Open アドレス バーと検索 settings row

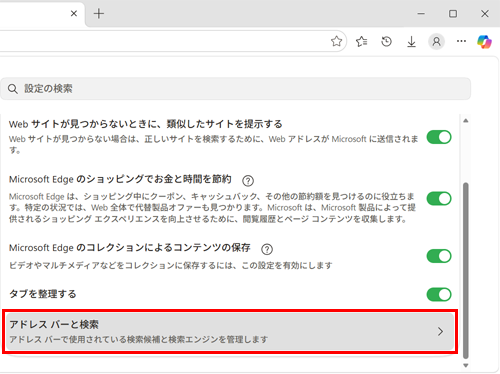[x=230, y=332]
